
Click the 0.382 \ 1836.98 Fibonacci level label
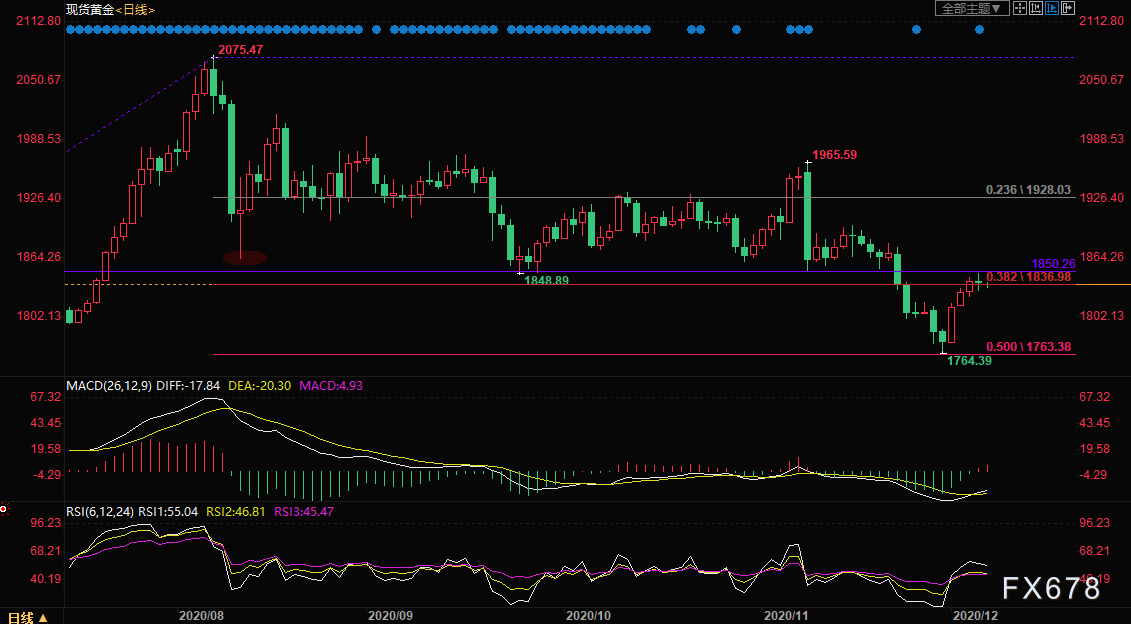click(x=1028, y=277)
